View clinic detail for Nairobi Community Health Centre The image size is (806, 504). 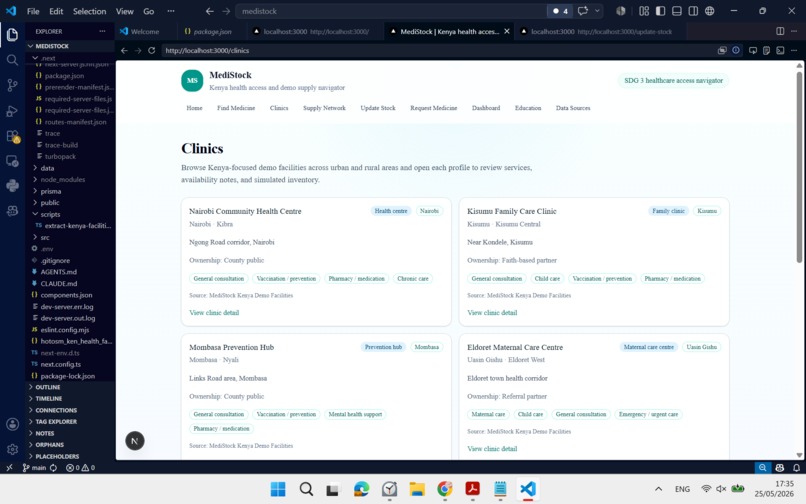(x=214, y=313)
